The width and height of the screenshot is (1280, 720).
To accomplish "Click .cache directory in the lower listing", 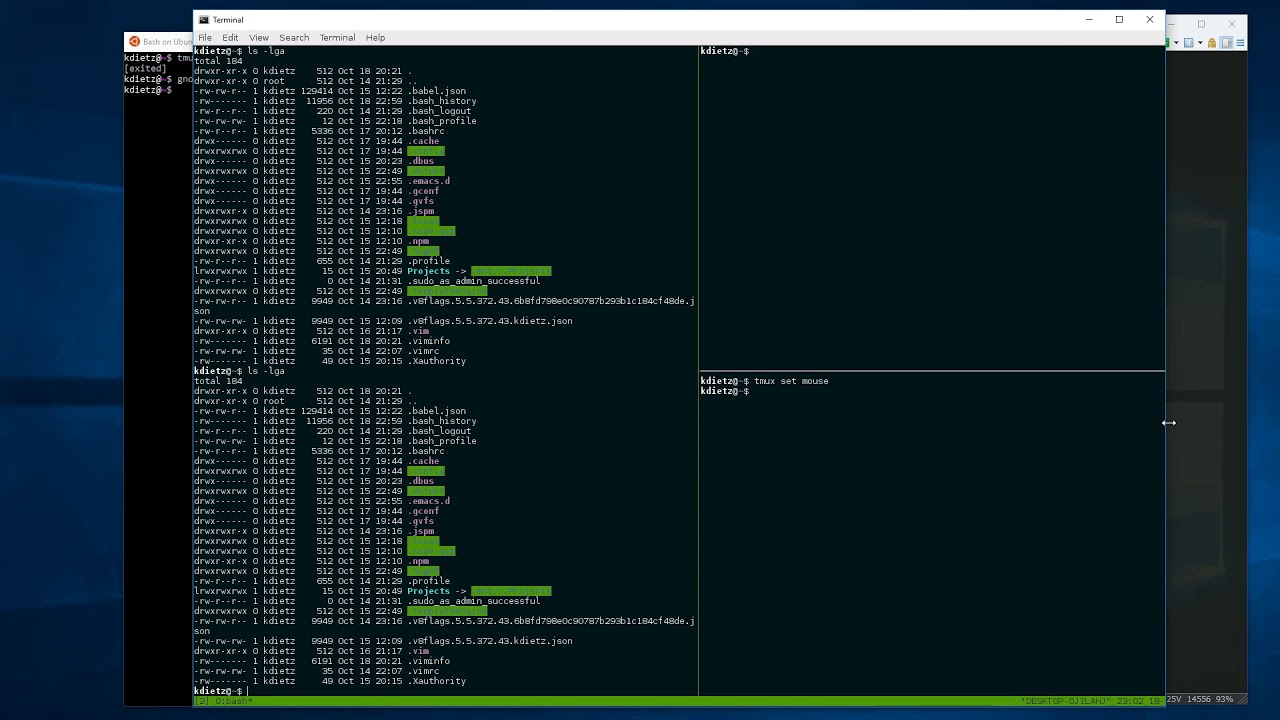I will [423, 461].
